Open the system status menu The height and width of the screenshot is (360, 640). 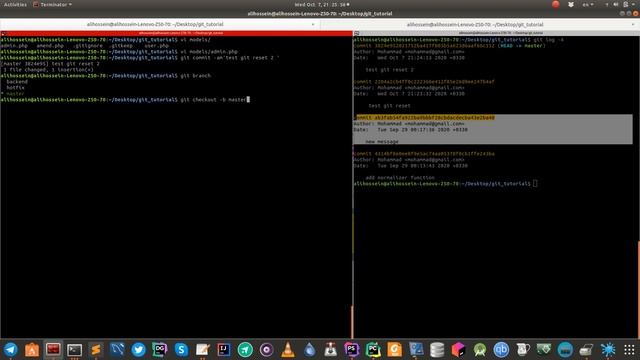pos(621,4)
